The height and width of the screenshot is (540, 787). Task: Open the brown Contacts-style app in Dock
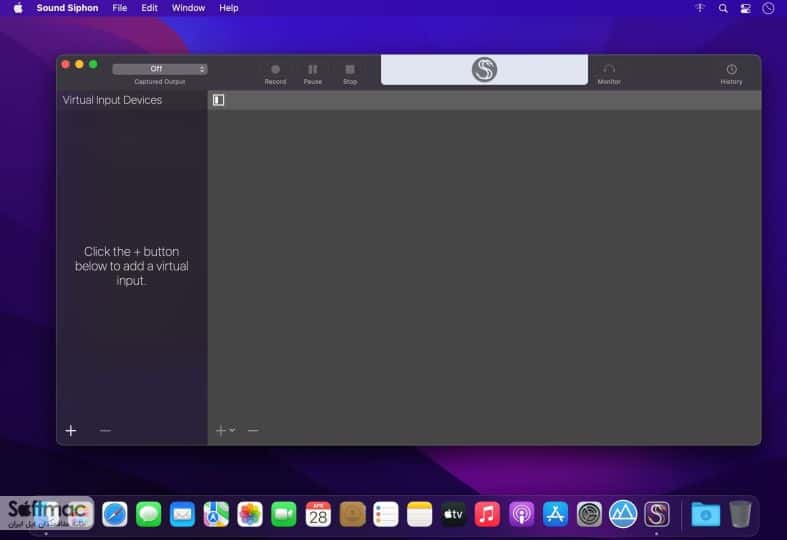point(352,514)
